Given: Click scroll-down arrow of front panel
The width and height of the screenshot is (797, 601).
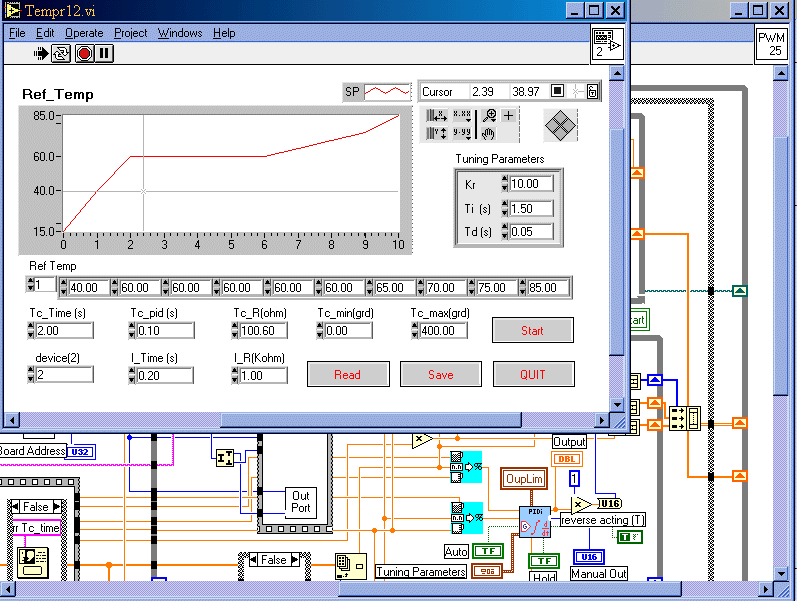Looking at the screenshot, I should click(x=617, y=405).
